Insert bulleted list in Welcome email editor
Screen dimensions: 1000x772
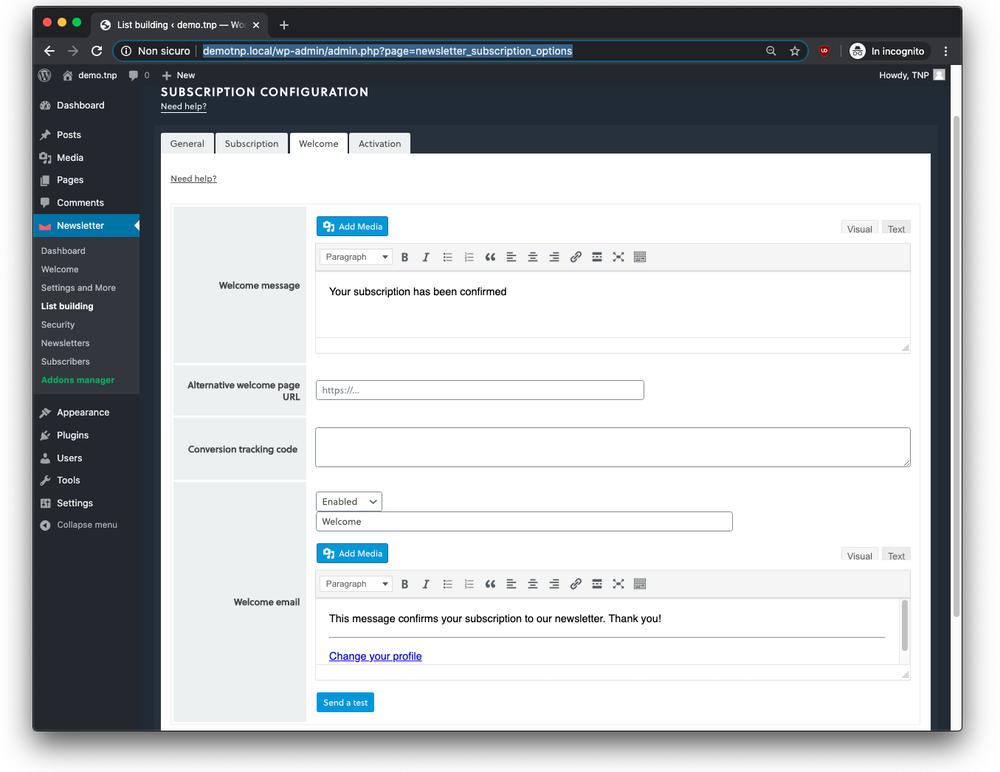coord(448,584)
